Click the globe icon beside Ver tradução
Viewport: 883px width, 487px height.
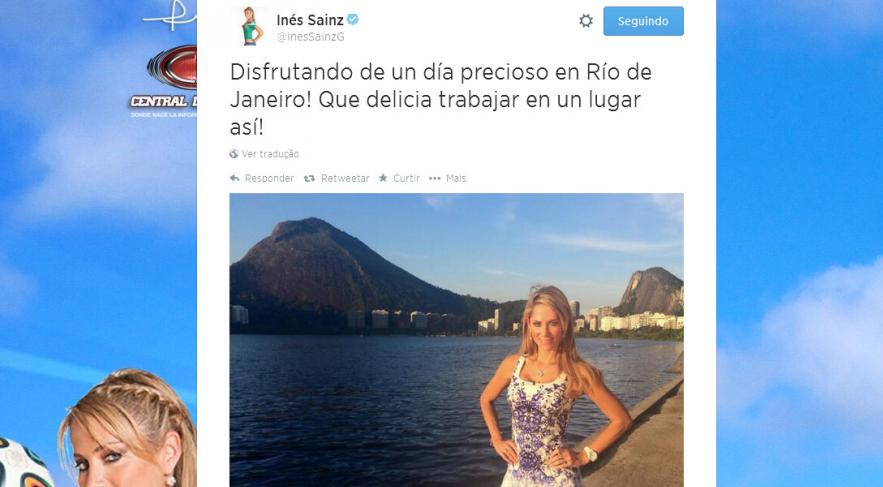234,154
